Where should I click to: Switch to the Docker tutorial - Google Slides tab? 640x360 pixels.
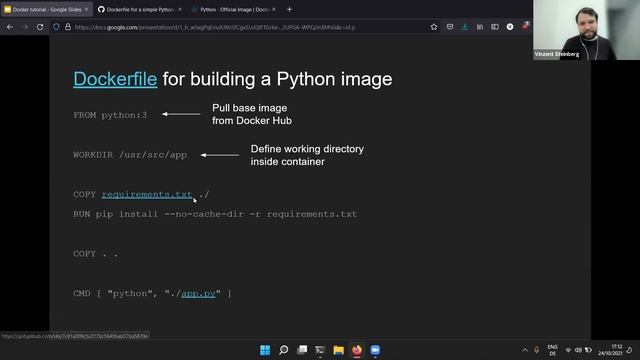(47, 9)
